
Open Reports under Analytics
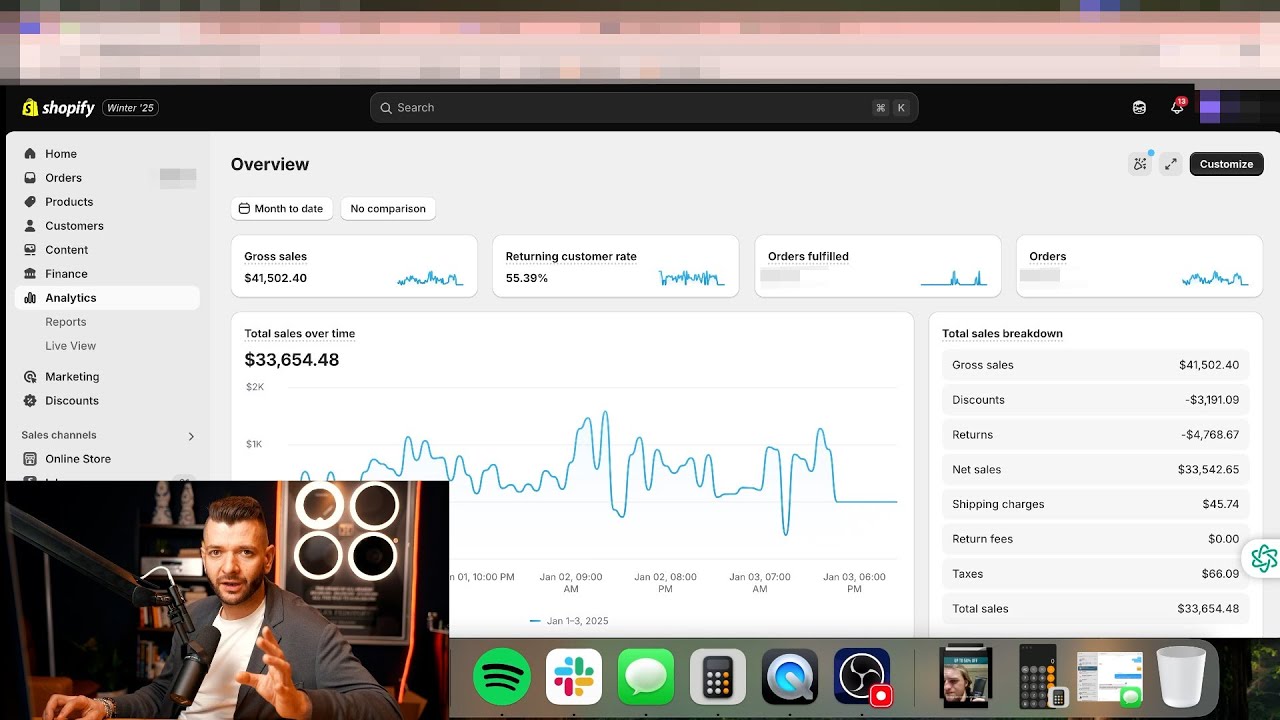click(x=66, y=322)
